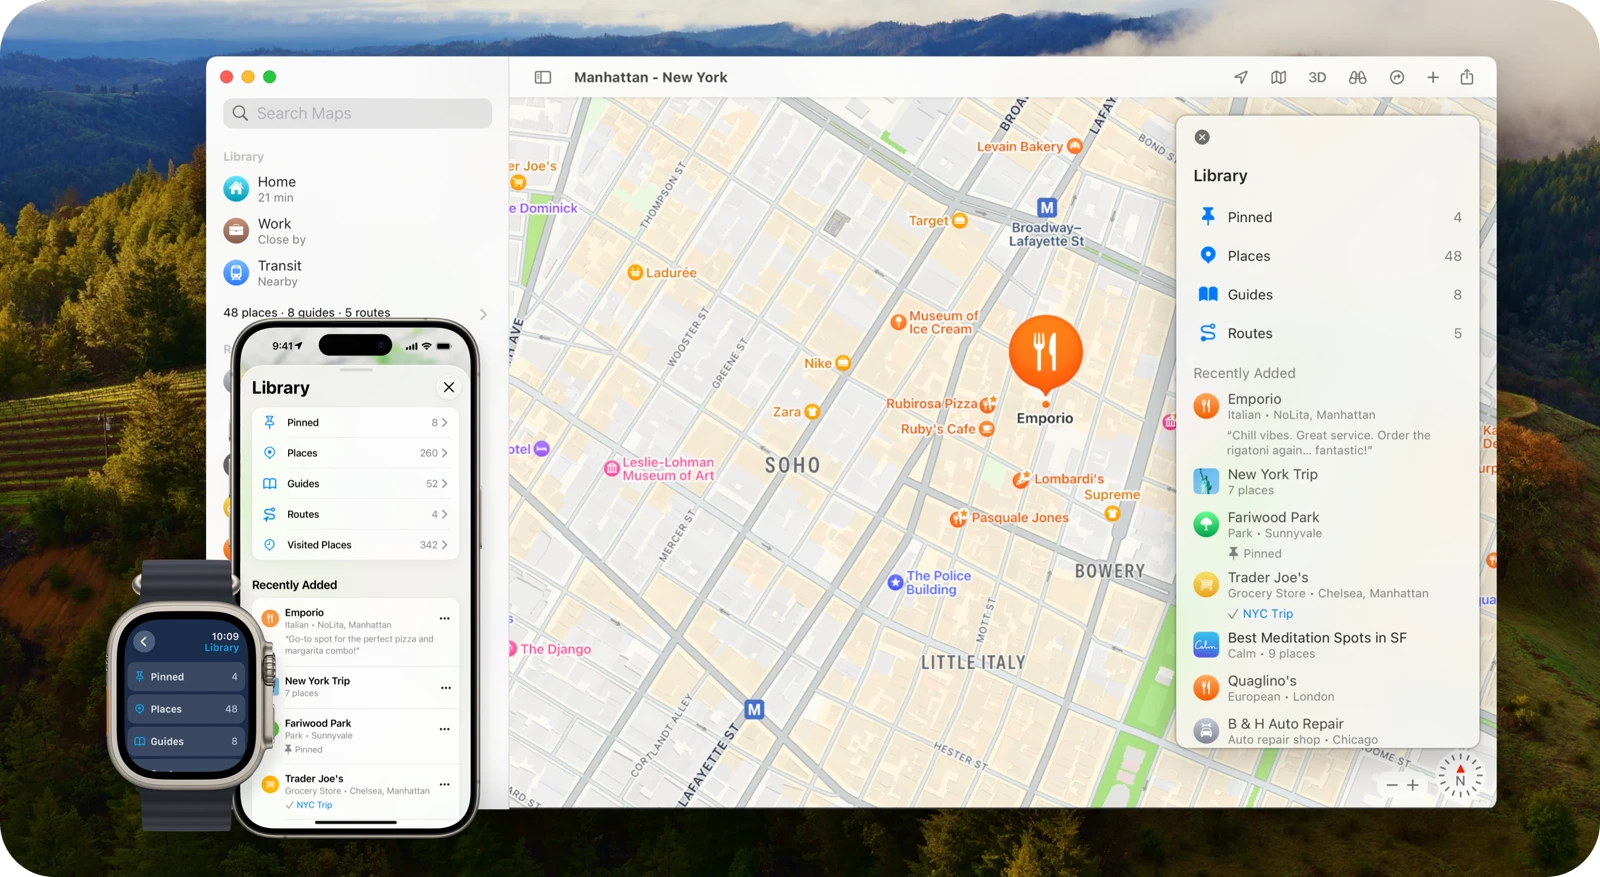Image resolution: width=1600 pixels, height=877 pixels.
Task: Click the directions icon in toolbar
Action: click(x=1397, y=77)
